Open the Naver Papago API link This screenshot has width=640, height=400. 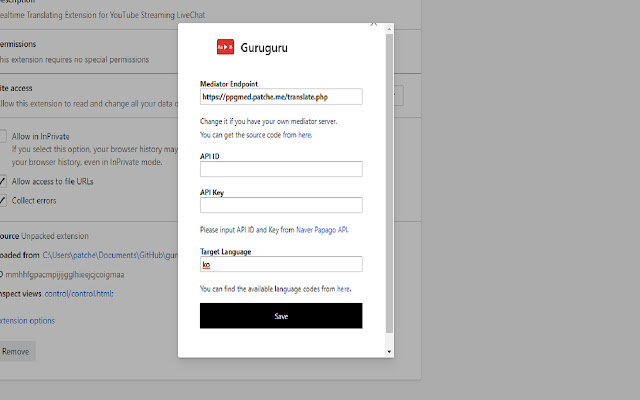click(x=322, y=230)
